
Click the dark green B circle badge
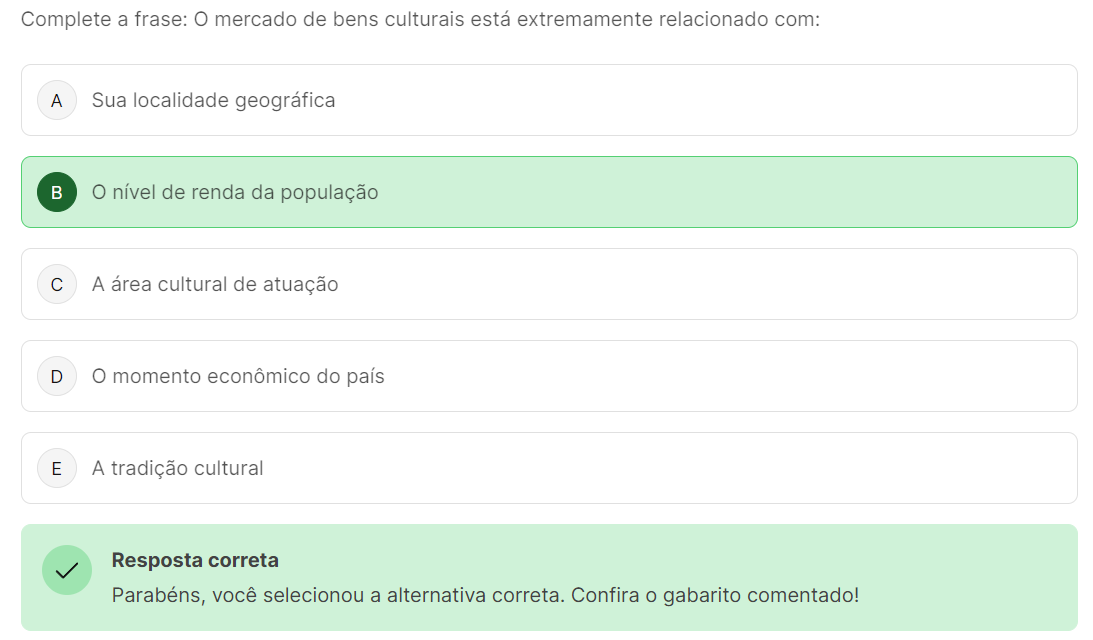tap(57, 192)
